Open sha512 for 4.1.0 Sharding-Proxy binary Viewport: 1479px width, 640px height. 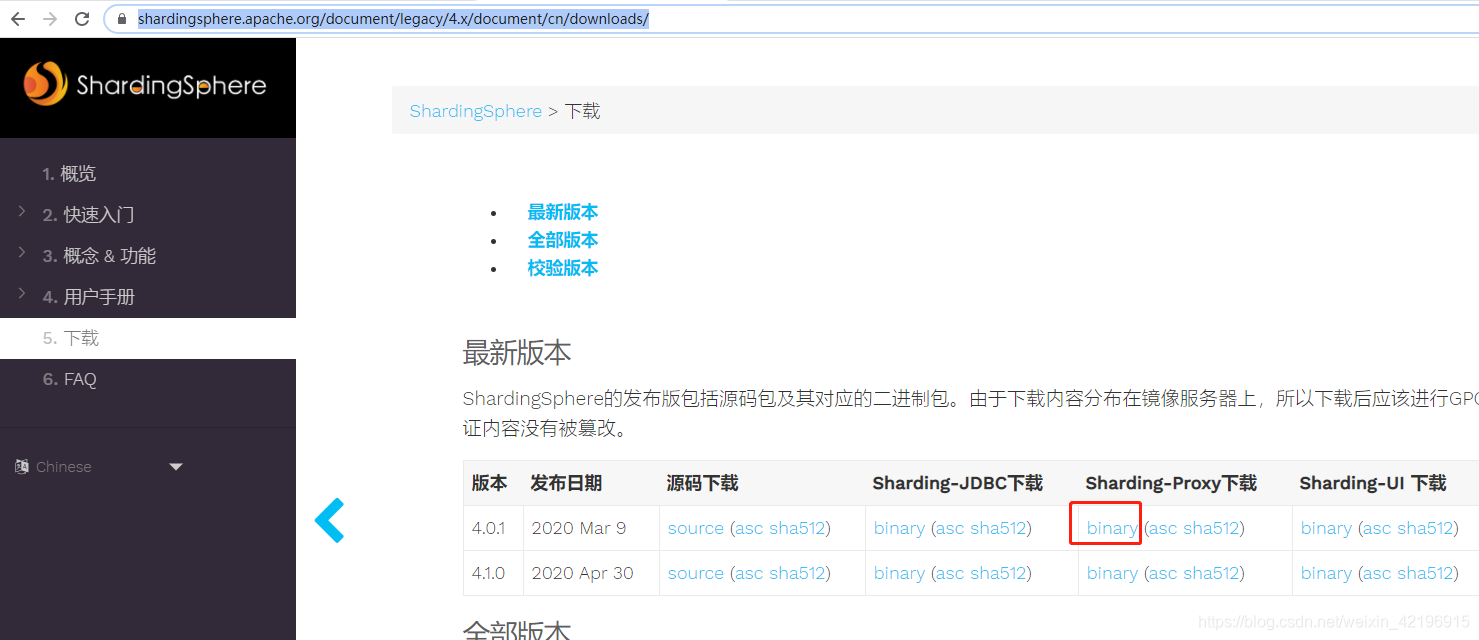(1212, 573)
